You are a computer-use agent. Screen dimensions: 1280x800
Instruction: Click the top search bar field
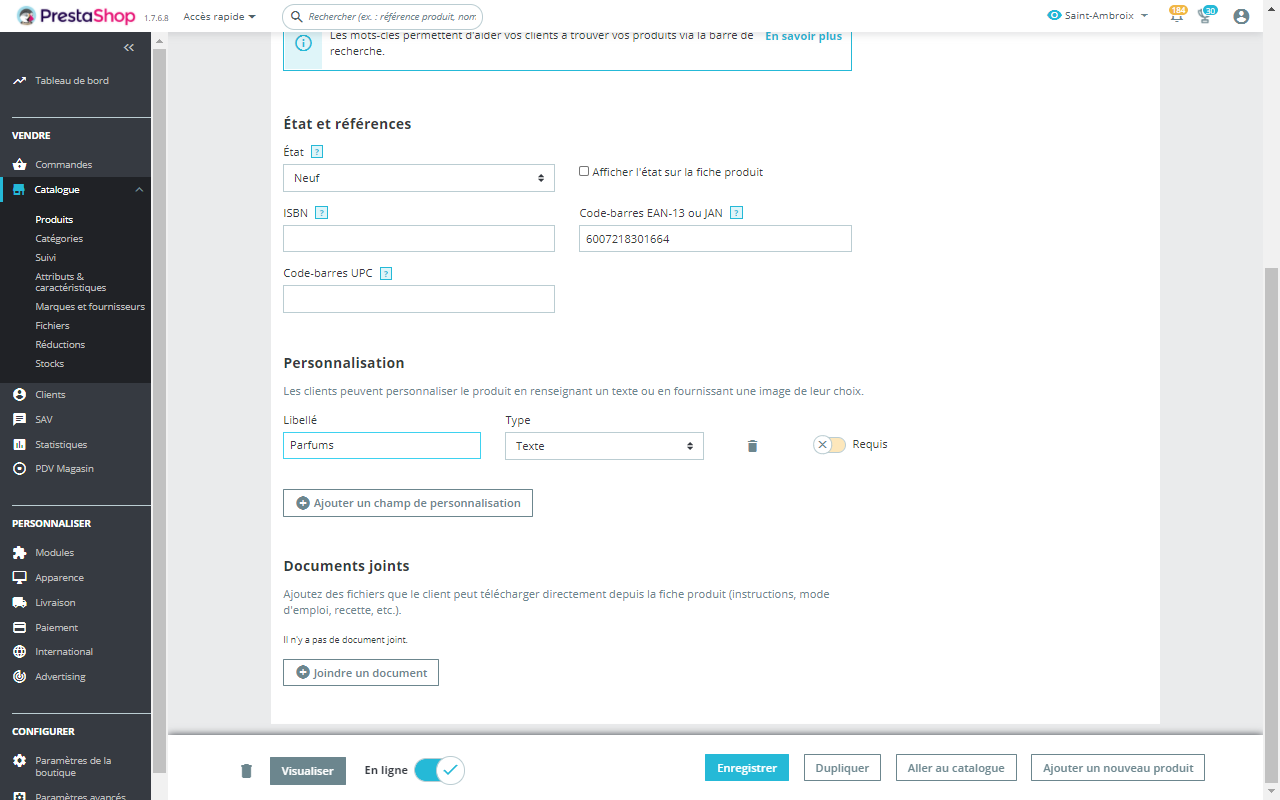(382, 17)
